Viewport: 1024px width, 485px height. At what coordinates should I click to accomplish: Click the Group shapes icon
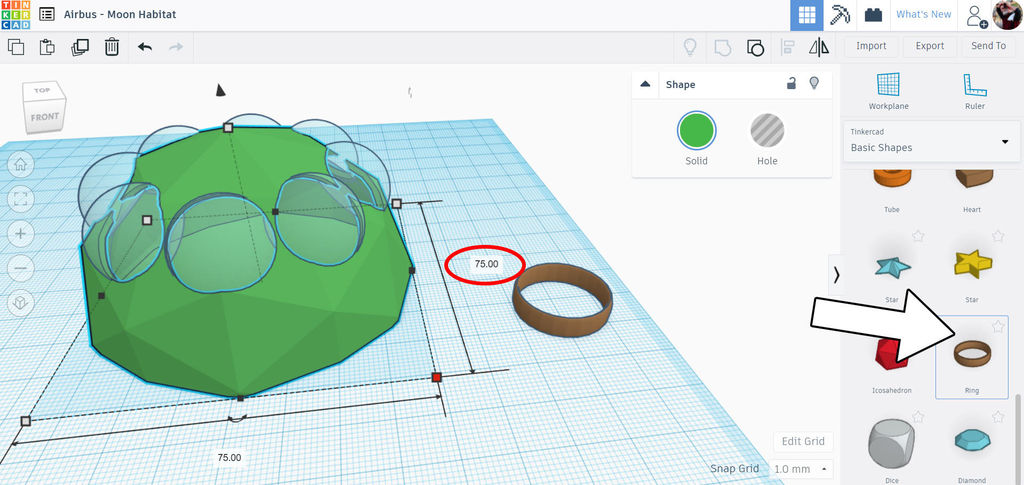tap(722, 47)
